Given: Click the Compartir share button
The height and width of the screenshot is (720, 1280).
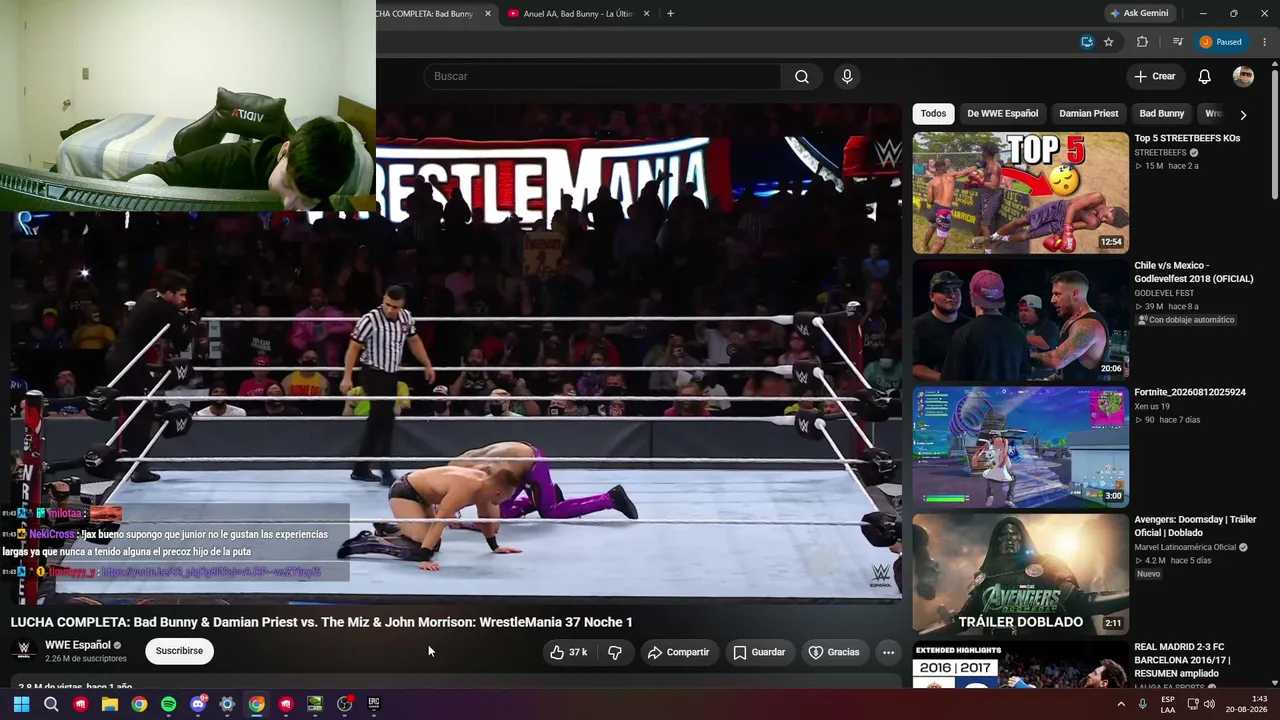Looking at the screenshot, I should [679, 652].
